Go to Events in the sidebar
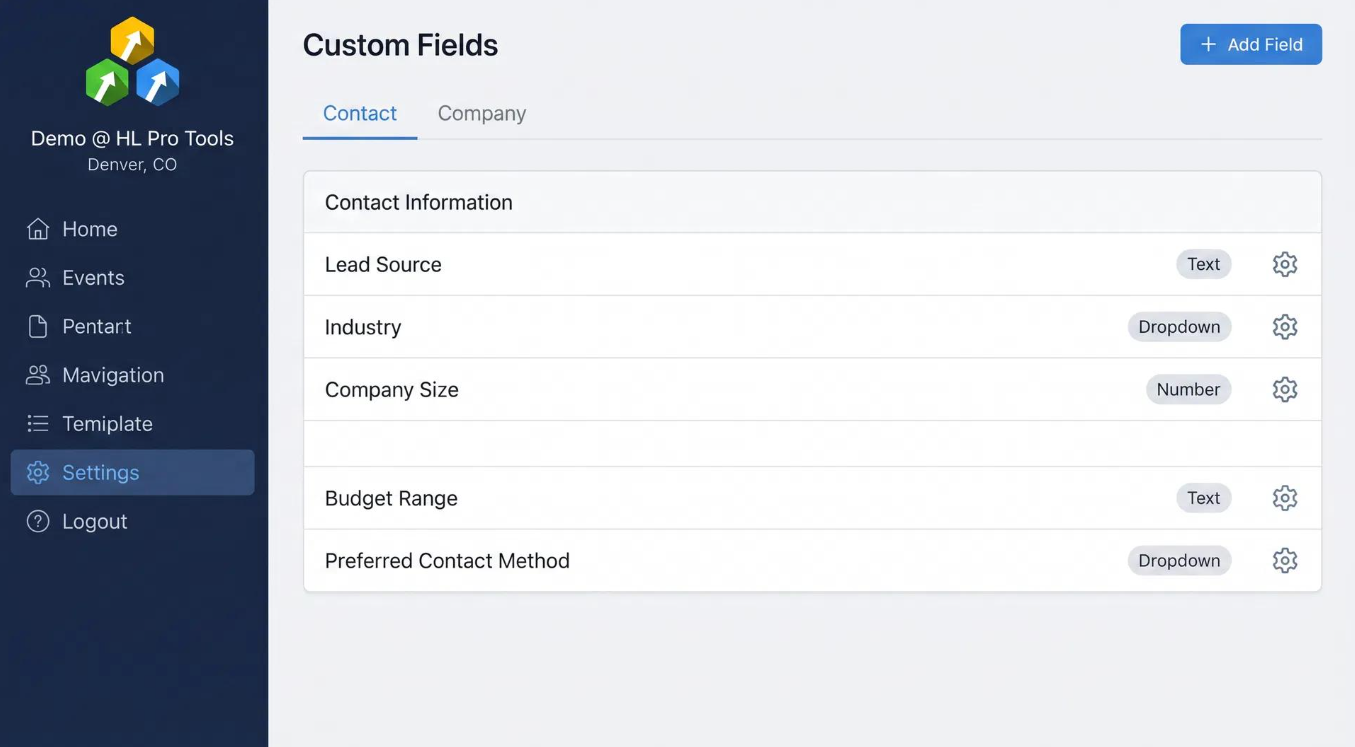 (93, 278)
